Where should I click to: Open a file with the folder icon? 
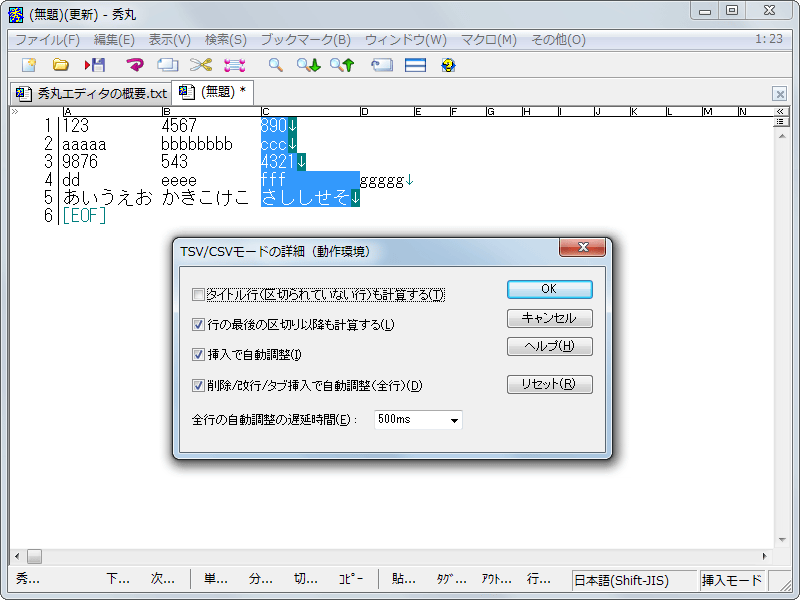point(61,65)
